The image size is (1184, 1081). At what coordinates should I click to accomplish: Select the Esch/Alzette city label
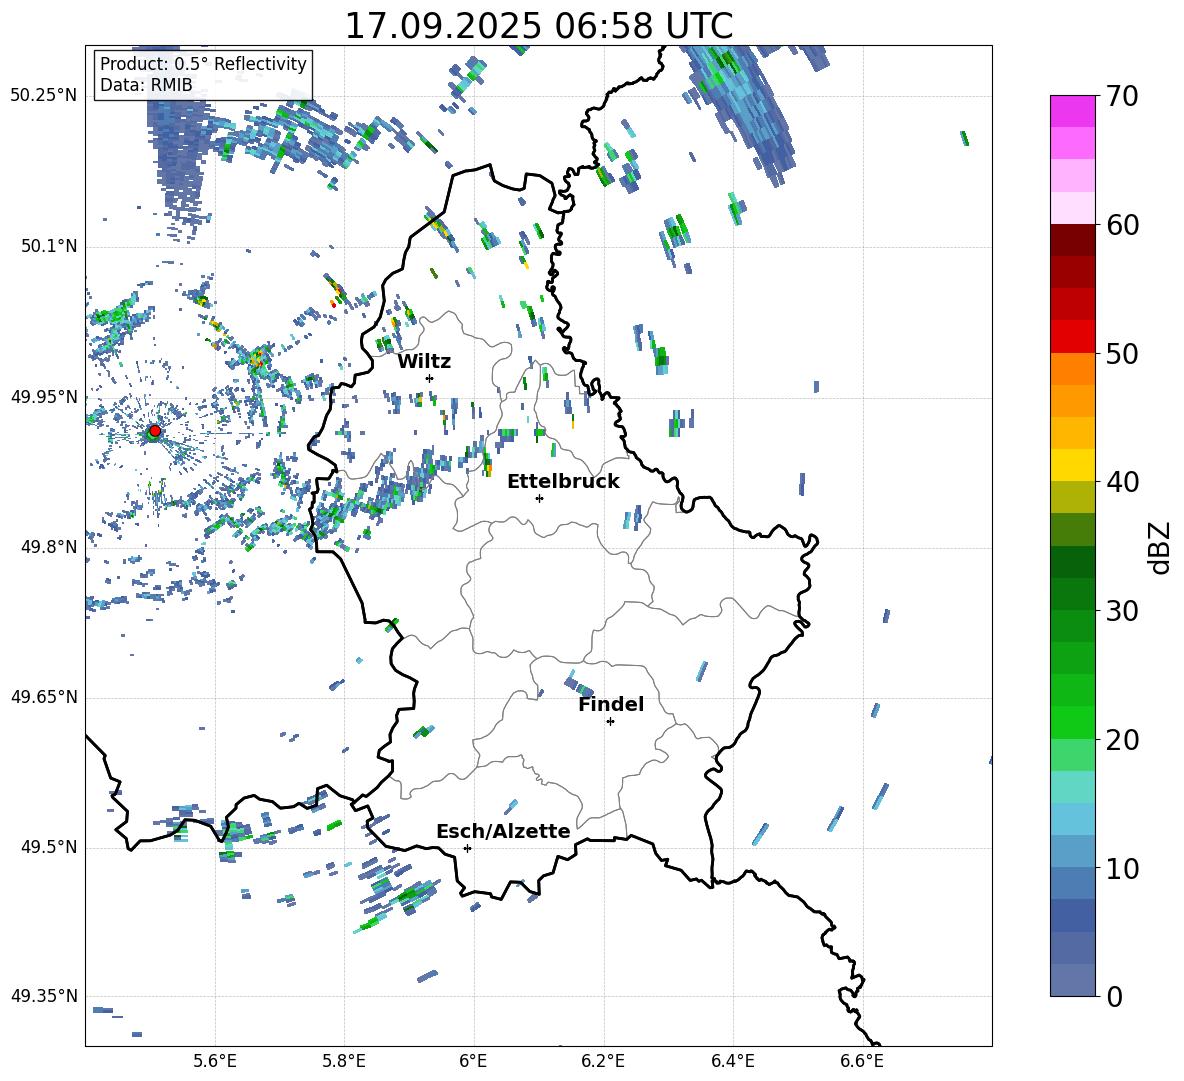(x=503, y=831)
